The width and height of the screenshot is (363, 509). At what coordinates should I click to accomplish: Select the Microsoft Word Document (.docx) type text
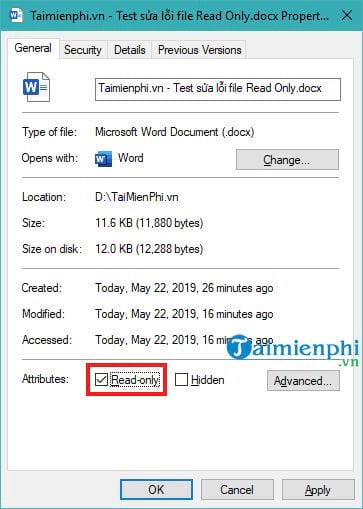[175, 132]
